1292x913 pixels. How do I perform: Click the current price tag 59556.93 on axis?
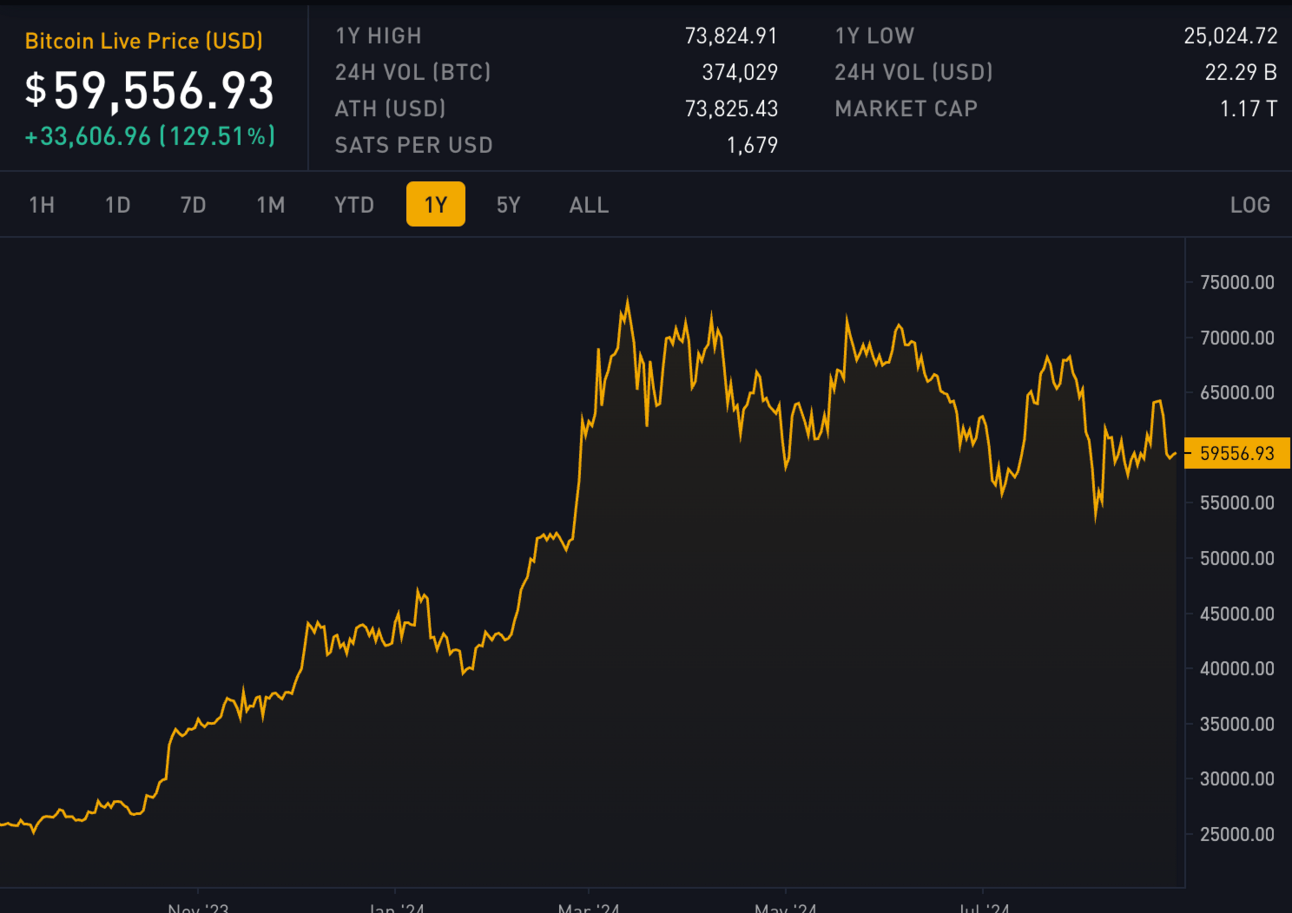click(x=1237, y=453)
